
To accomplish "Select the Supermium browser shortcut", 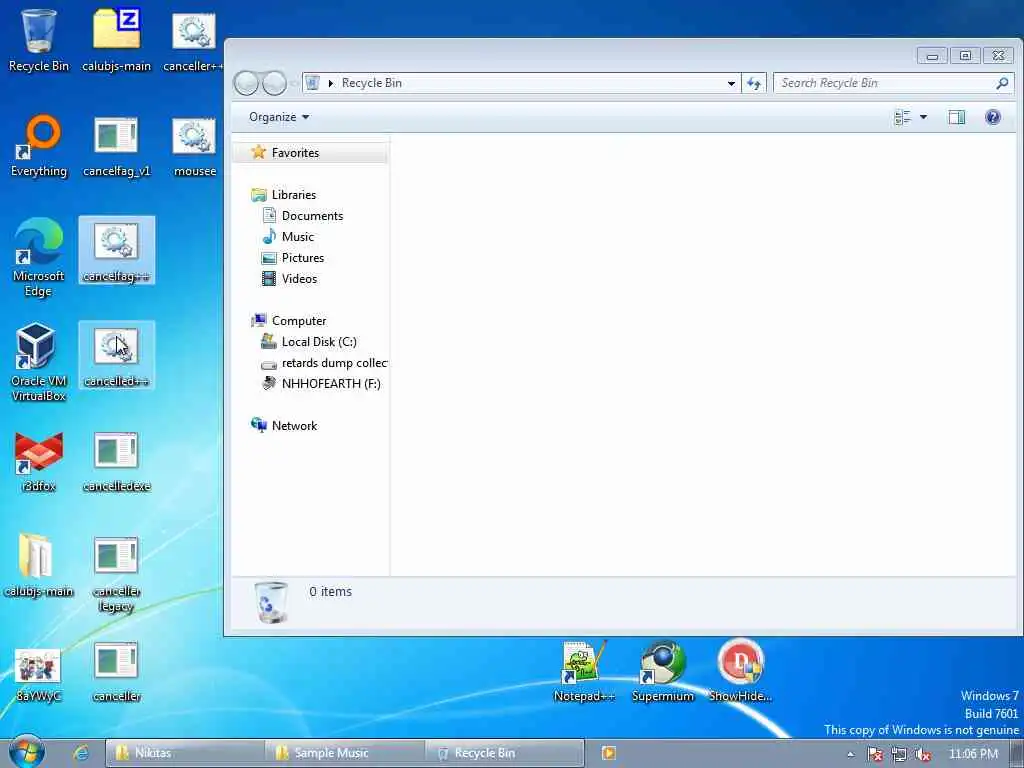I will click(x=662, y=673).
